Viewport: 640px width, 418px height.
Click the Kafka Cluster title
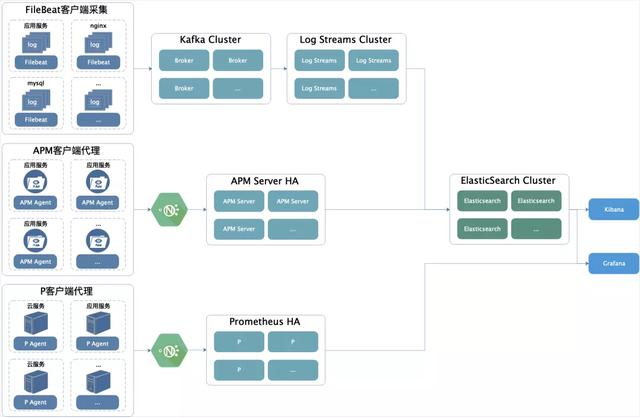click(210, 40)
